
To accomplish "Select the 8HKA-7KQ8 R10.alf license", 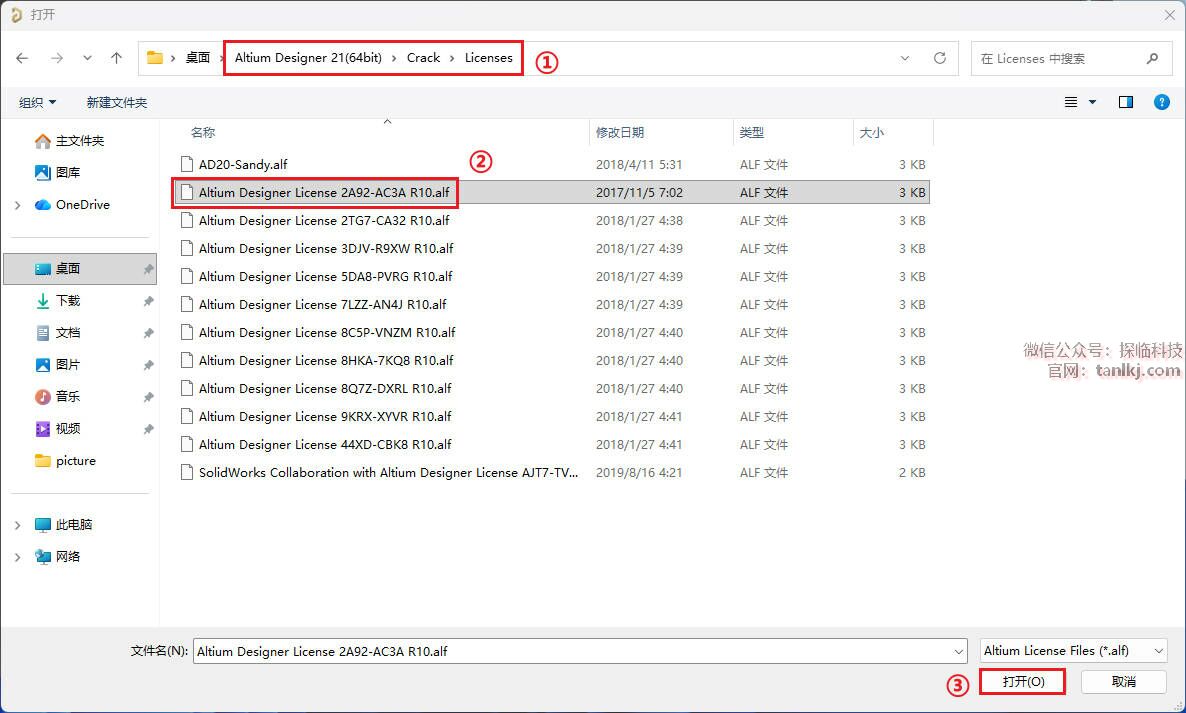I will (x=551, y=360).
